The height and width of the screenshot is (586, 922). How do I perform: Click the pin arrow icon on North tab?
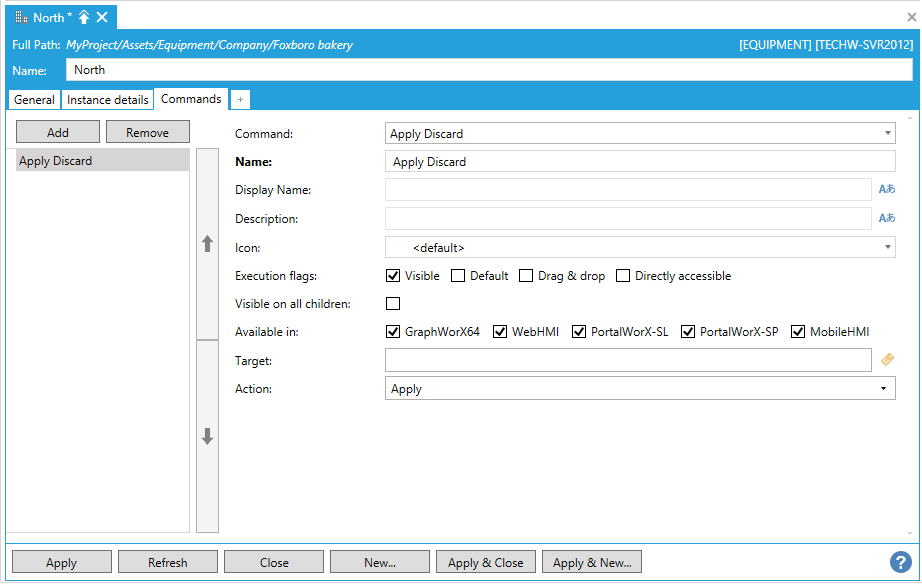point(84,18)
